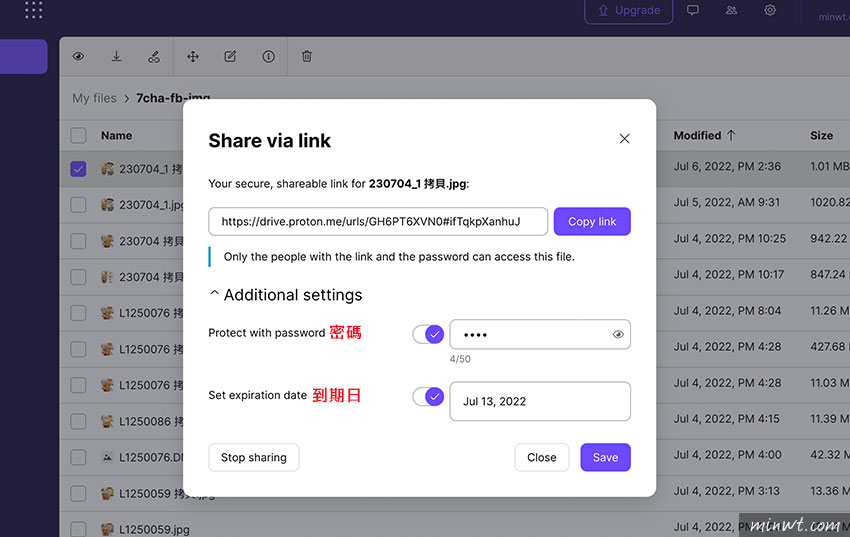This screenshot has height=537, width=850.
Task: Click the preview eye icon in toolbar
Action: 78,57
